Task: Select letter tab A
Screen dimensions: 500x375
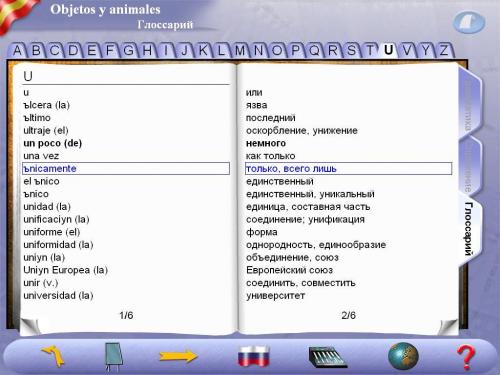Action: point(17,51)
